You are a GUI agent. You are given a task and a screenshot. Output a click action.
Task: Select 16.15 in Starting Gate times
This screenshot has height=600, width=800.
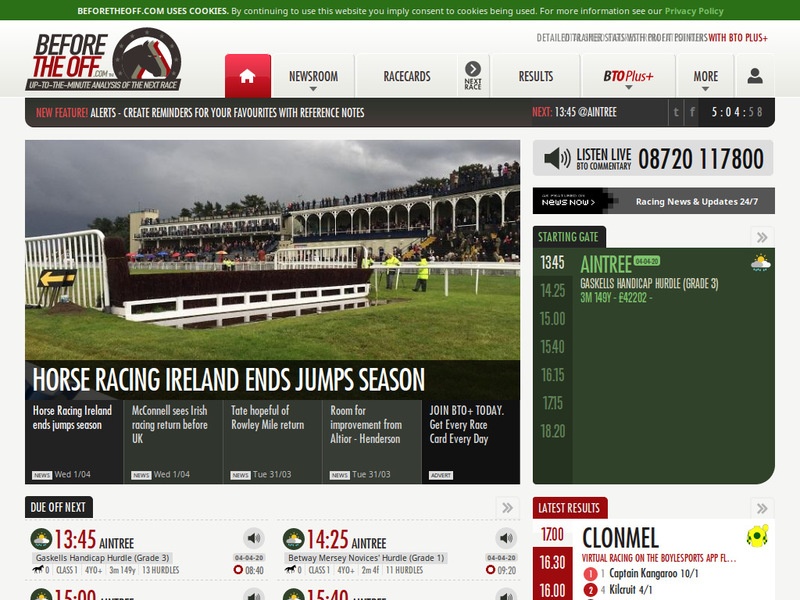coord(553,375)
